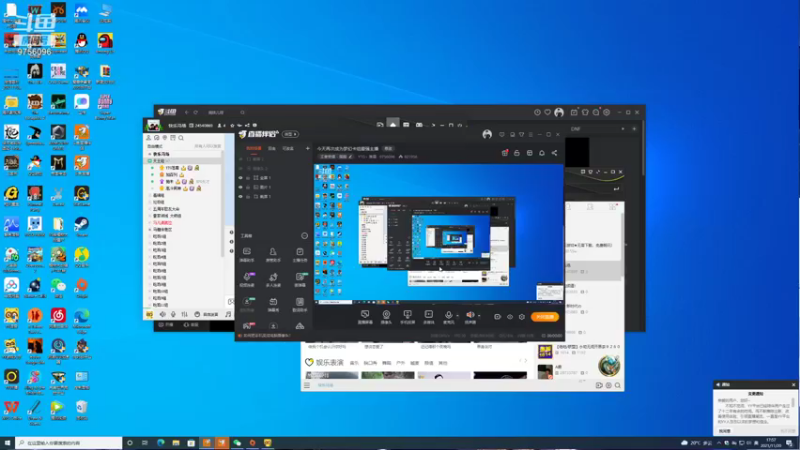Click contacts person icon in YY channel window
The width and height of the screenshot is (800, 450).
tap(148, 138)
